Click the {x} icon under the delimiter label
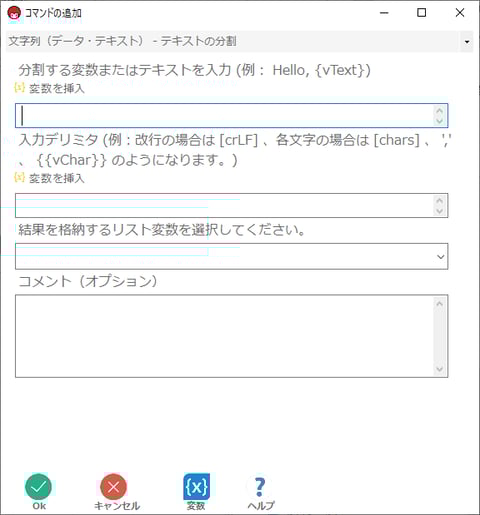Image resolution: width=480 pixels, height=515 pixels. click(20, 177)
